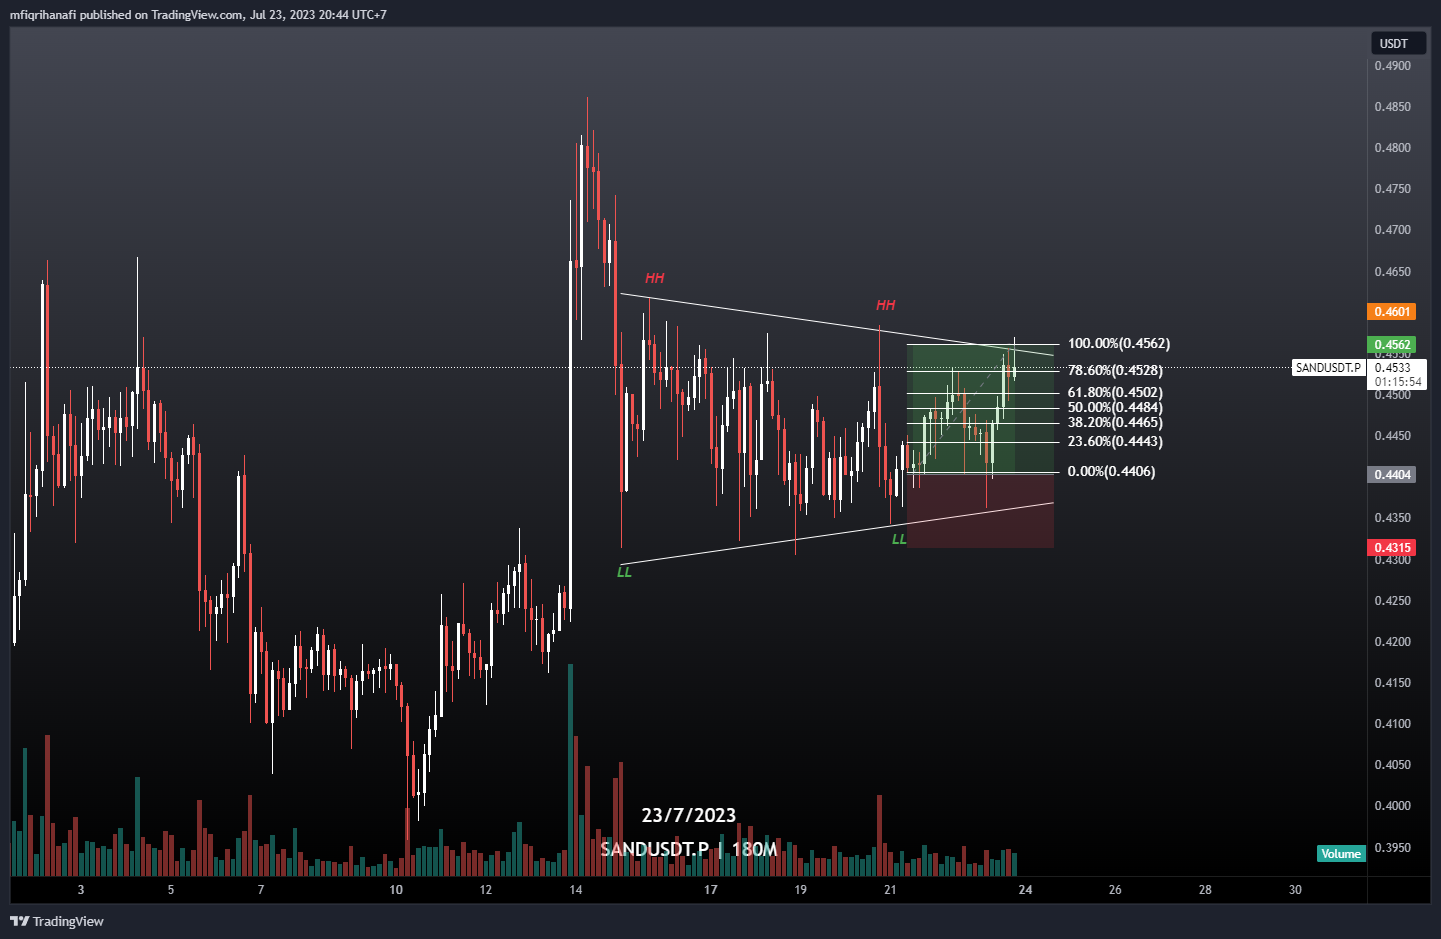This screenshot has width=1441, height=939.
Task: Click the 61.80%(0.4502) Fibonacci level label
Action: (1115, 392)
